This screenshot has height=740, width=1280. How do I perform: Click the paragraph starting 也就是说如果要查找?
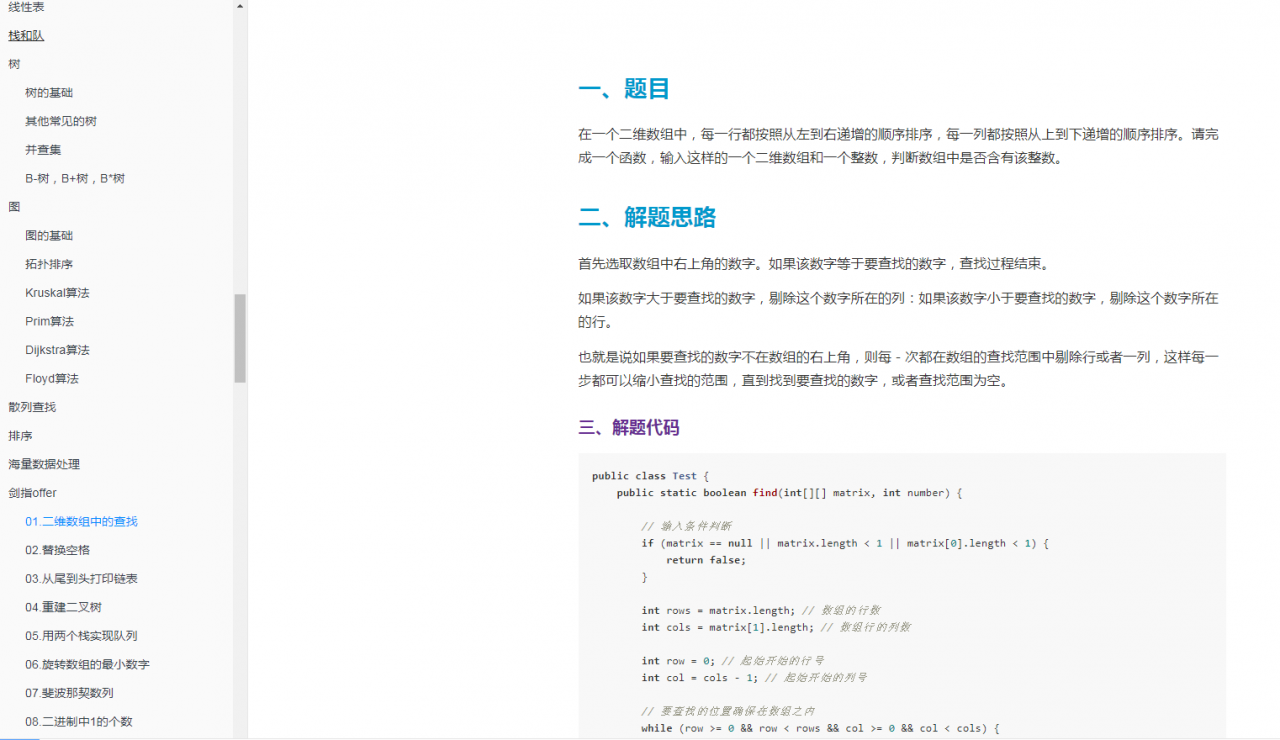pyautogui.click(x=898, y=369)
